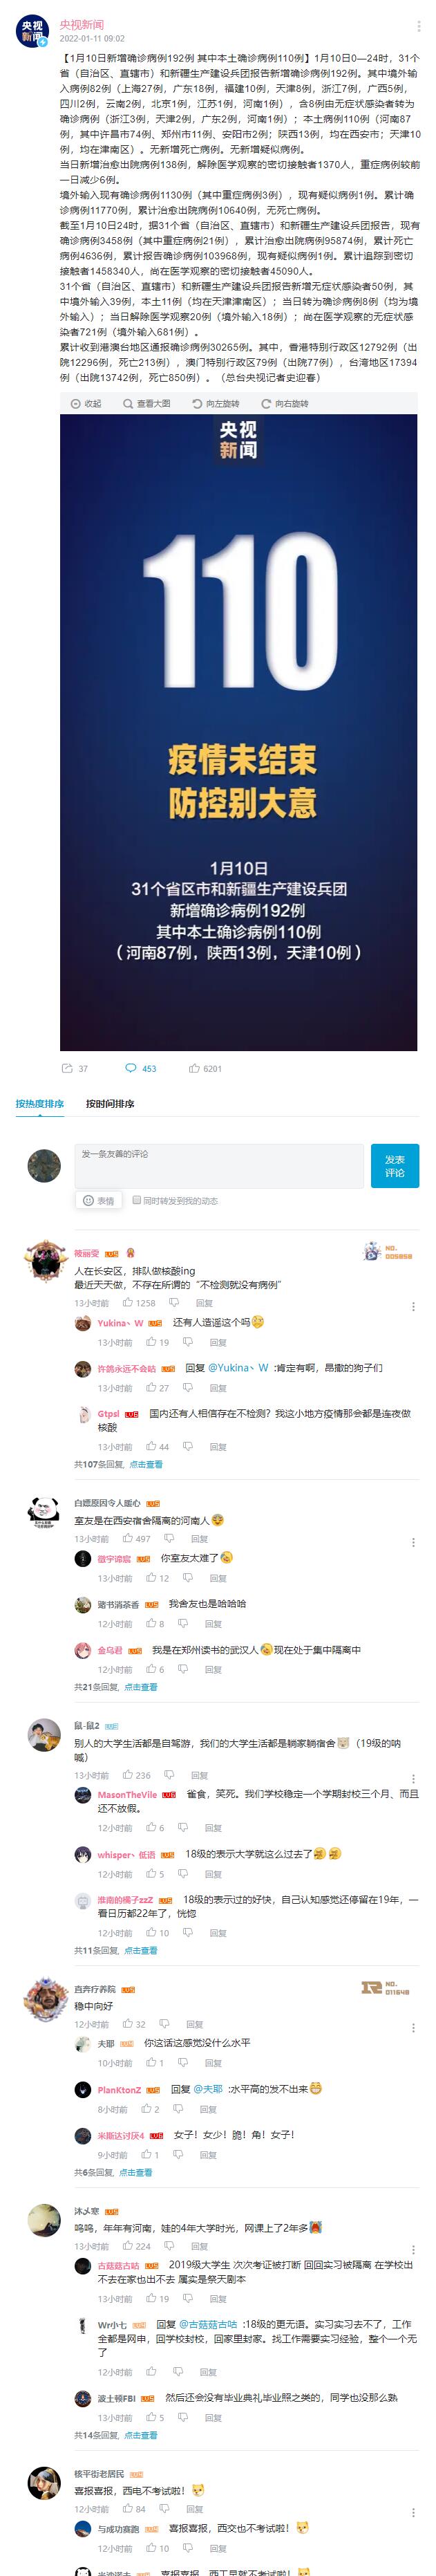The width and height of the screenshot is (436, 2576).
Task: Collapse the image with the 收起 icon
Action: click(x=86, y=403)
